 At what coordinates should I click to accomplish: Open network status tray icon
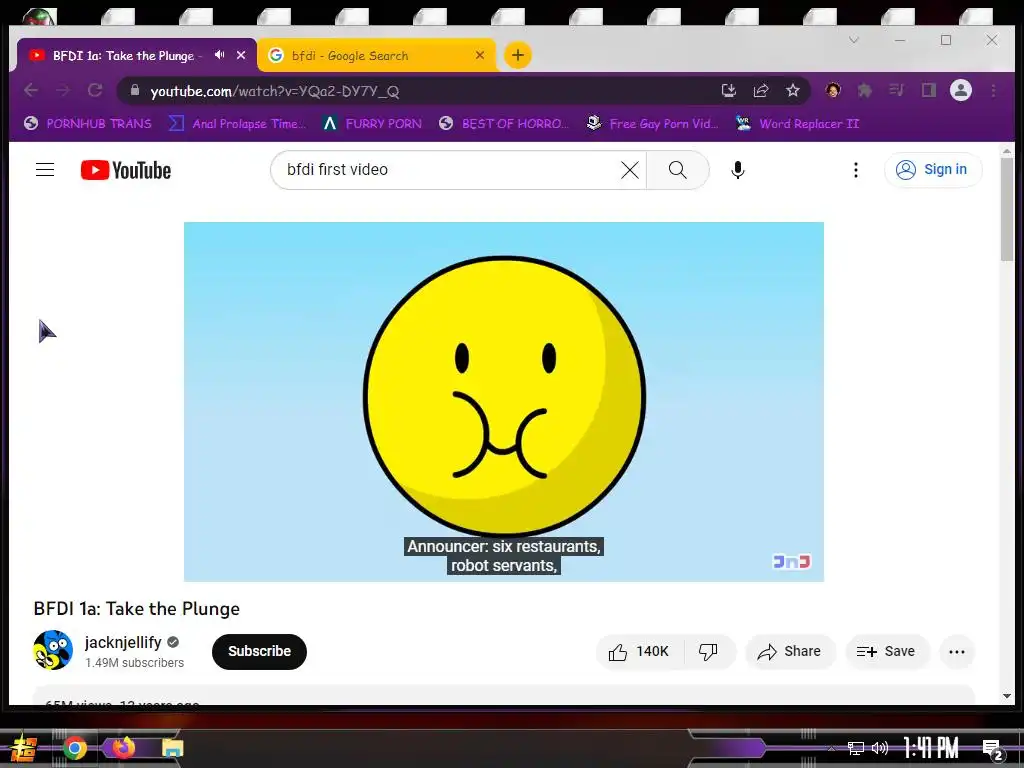[855, 748]
